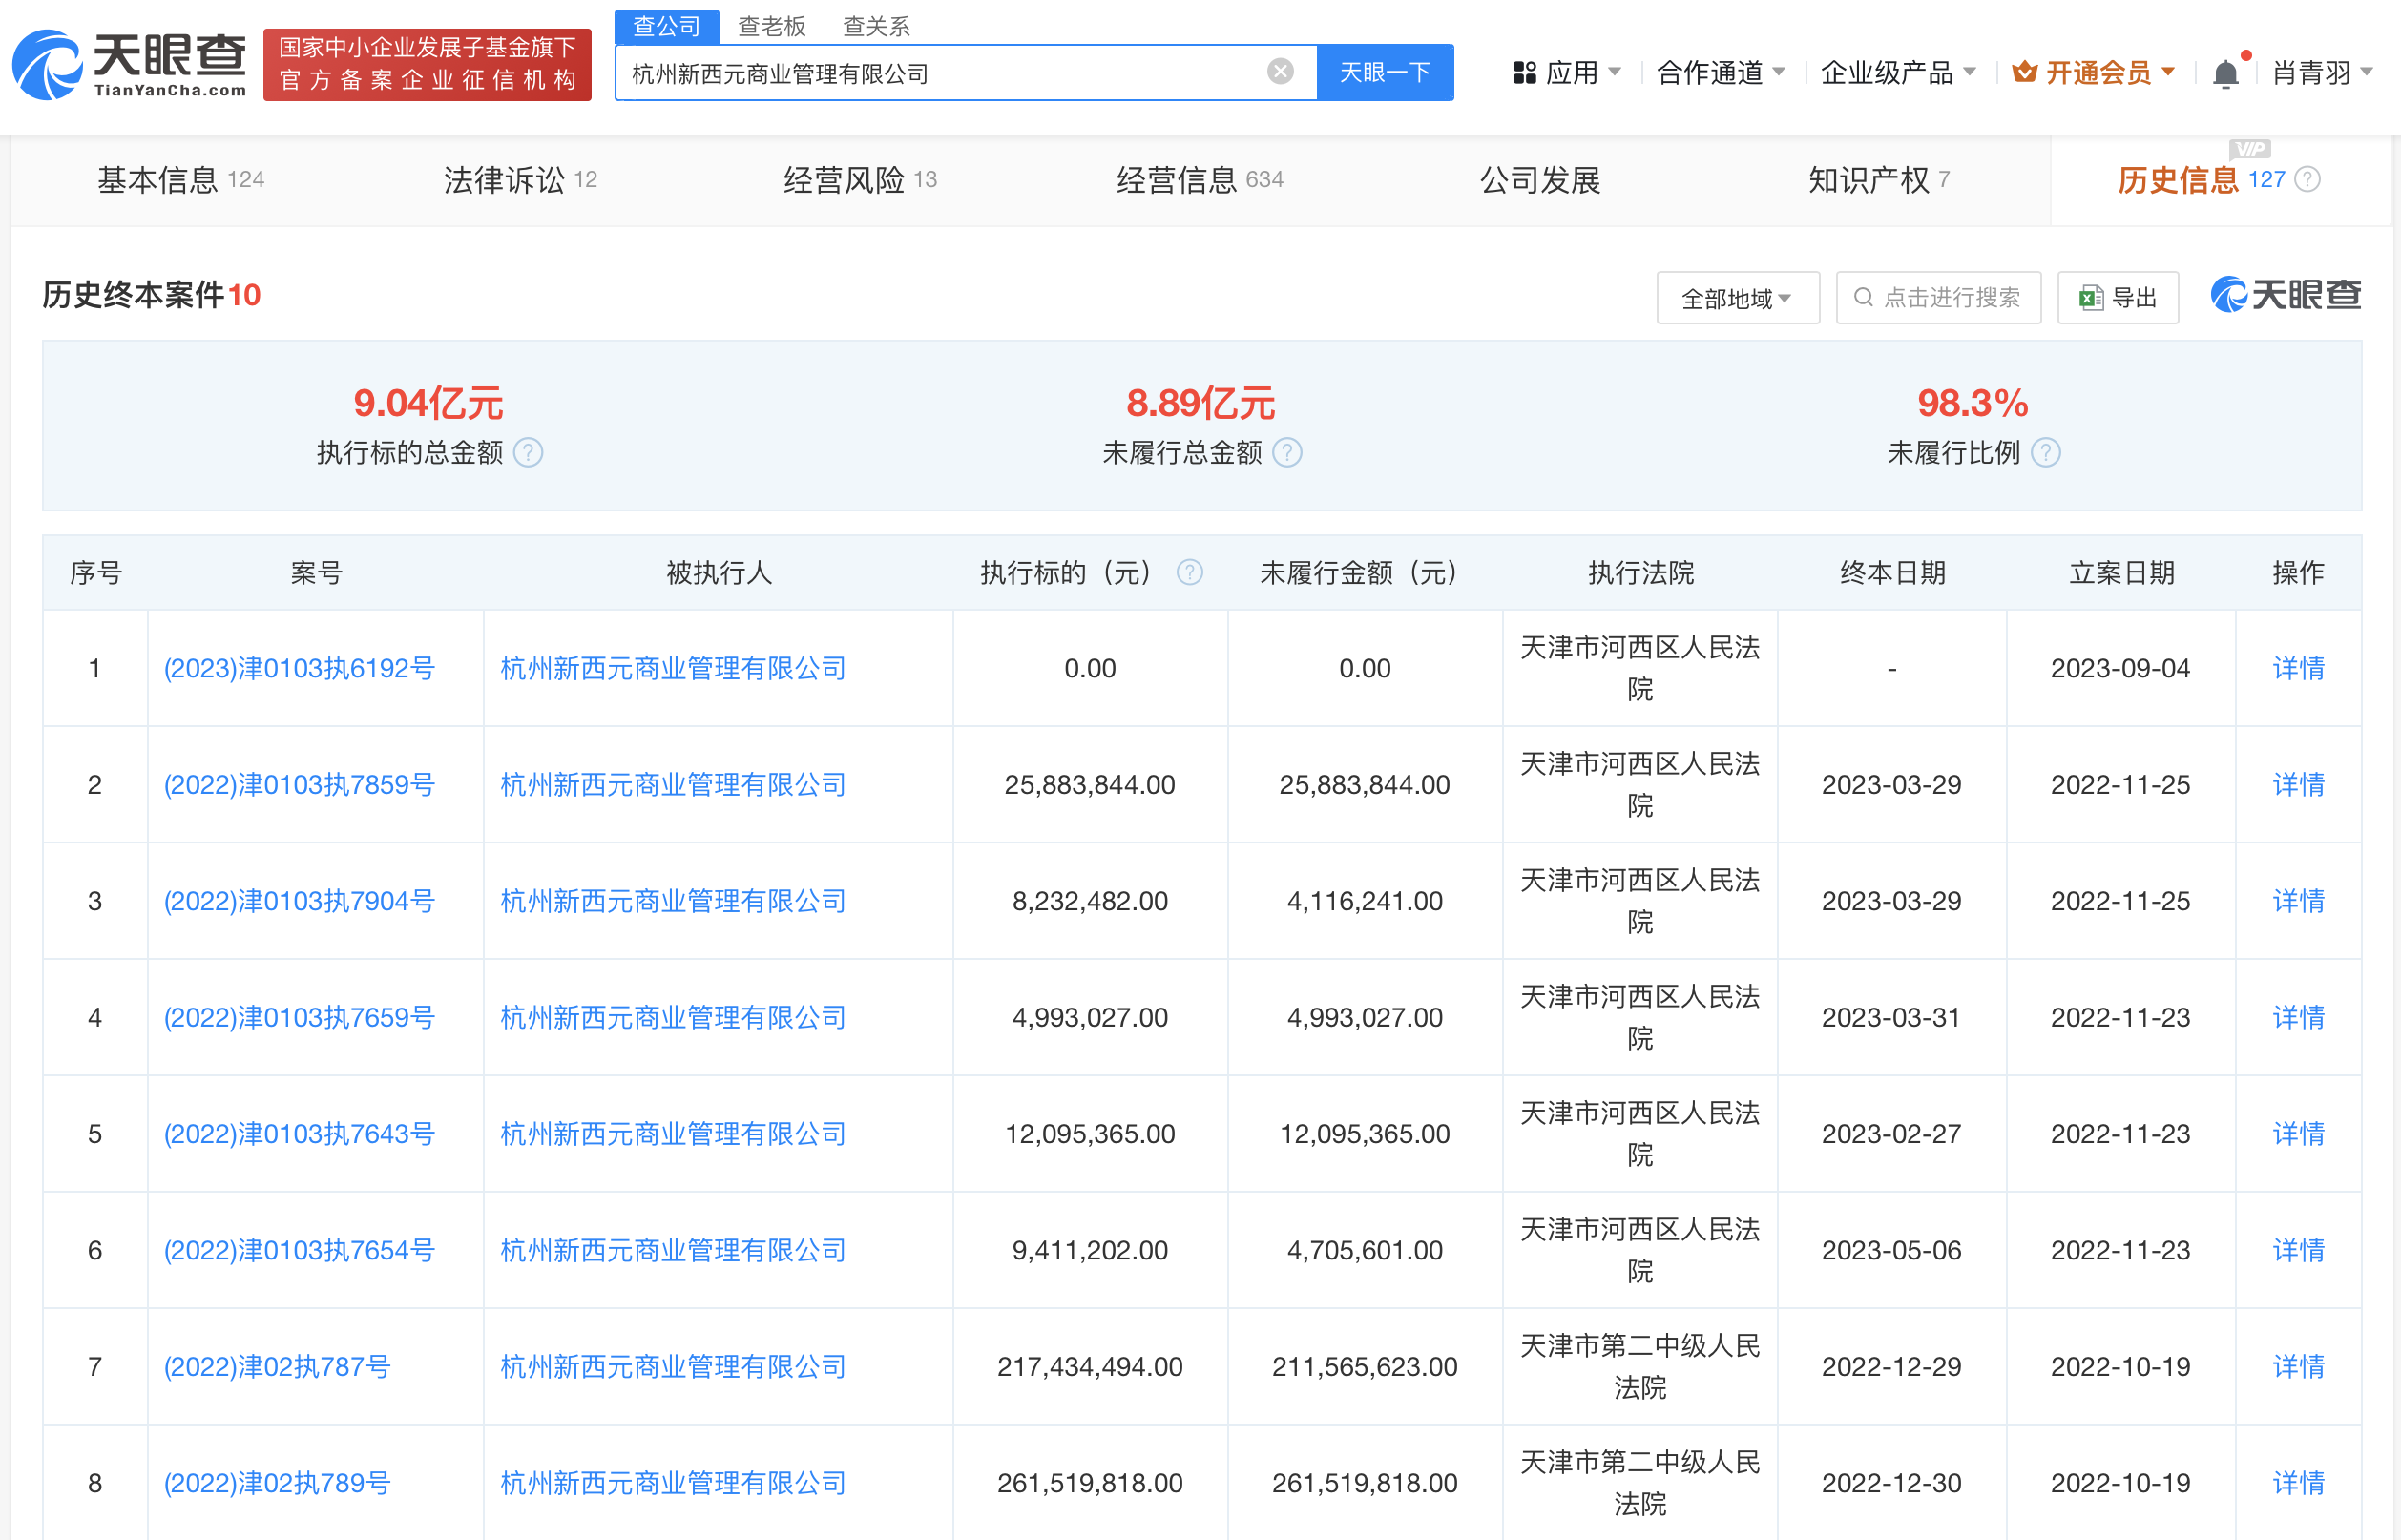2401x1540 pixels.
Task: Open the 经营信息 tab
Action: tap(1200, 180)
